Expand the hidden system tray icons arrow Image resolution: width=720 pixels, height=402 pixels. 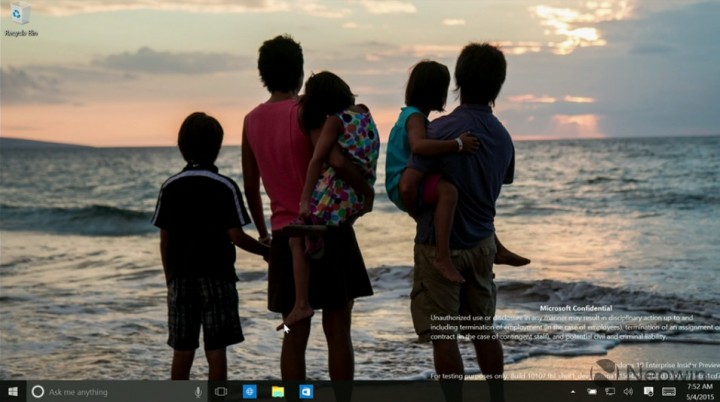coord(573,392)
